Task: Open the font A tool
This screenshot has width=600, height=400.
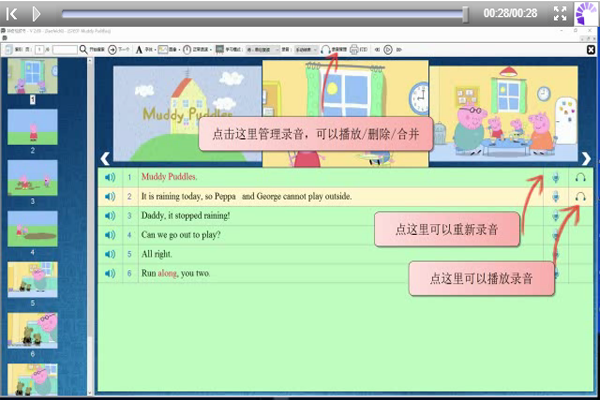Action: pos(139,50)
